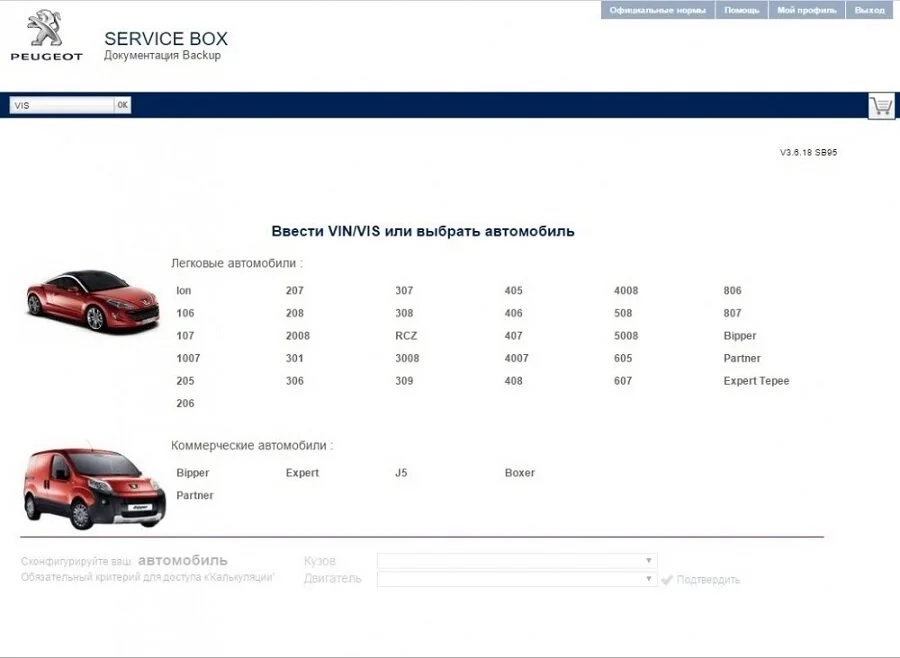Click the red Bipper van image
Image resolution: width=900 pixels, height=658 pixels.
(x=95, y=488)
